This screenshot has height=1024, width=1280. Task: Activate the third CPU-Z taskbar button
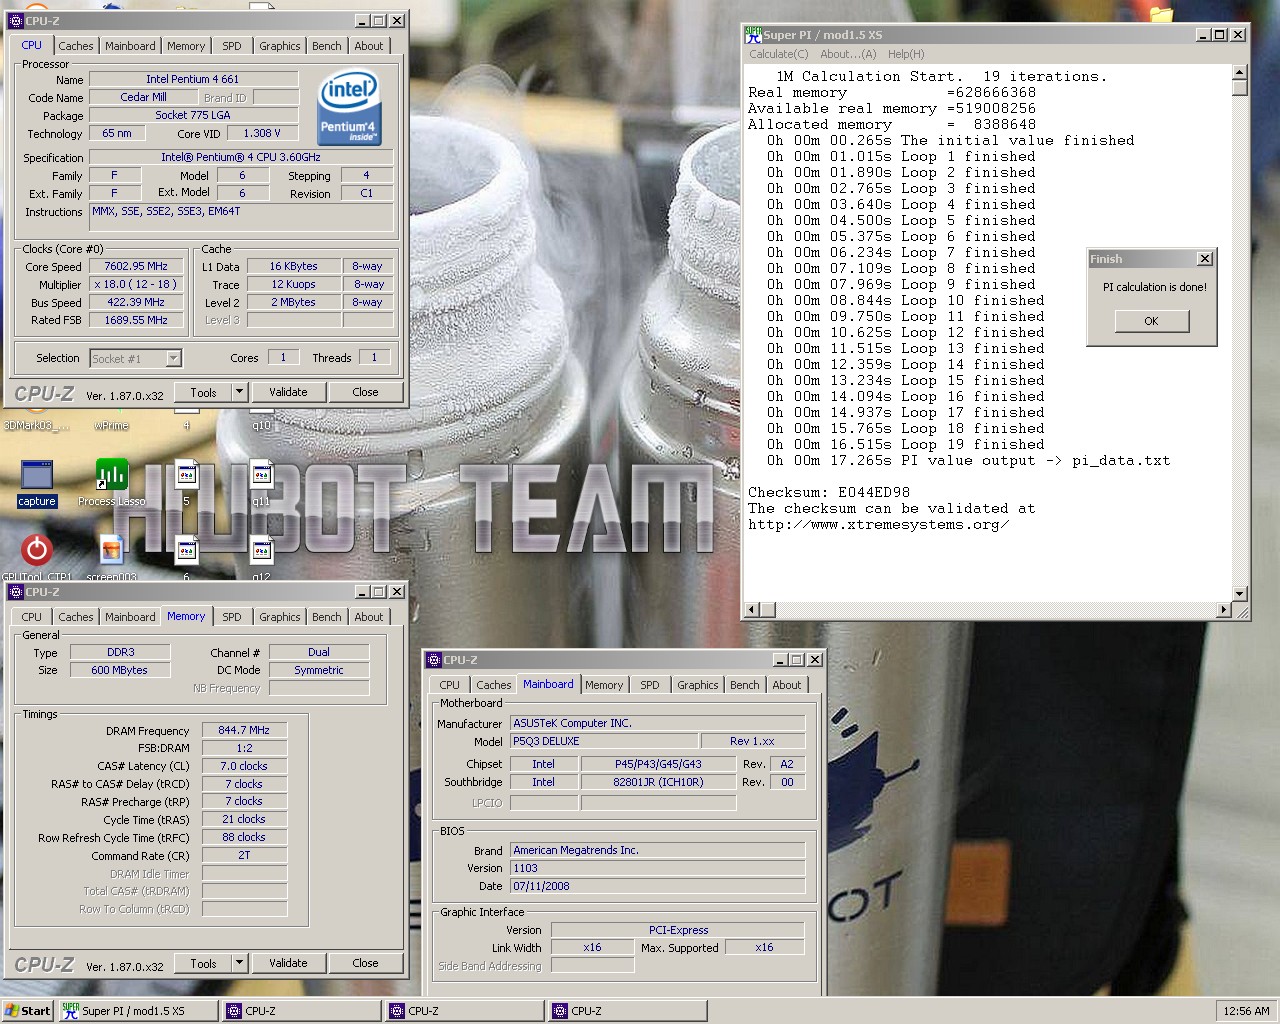pyautogui.click(x=629, y=1010)
